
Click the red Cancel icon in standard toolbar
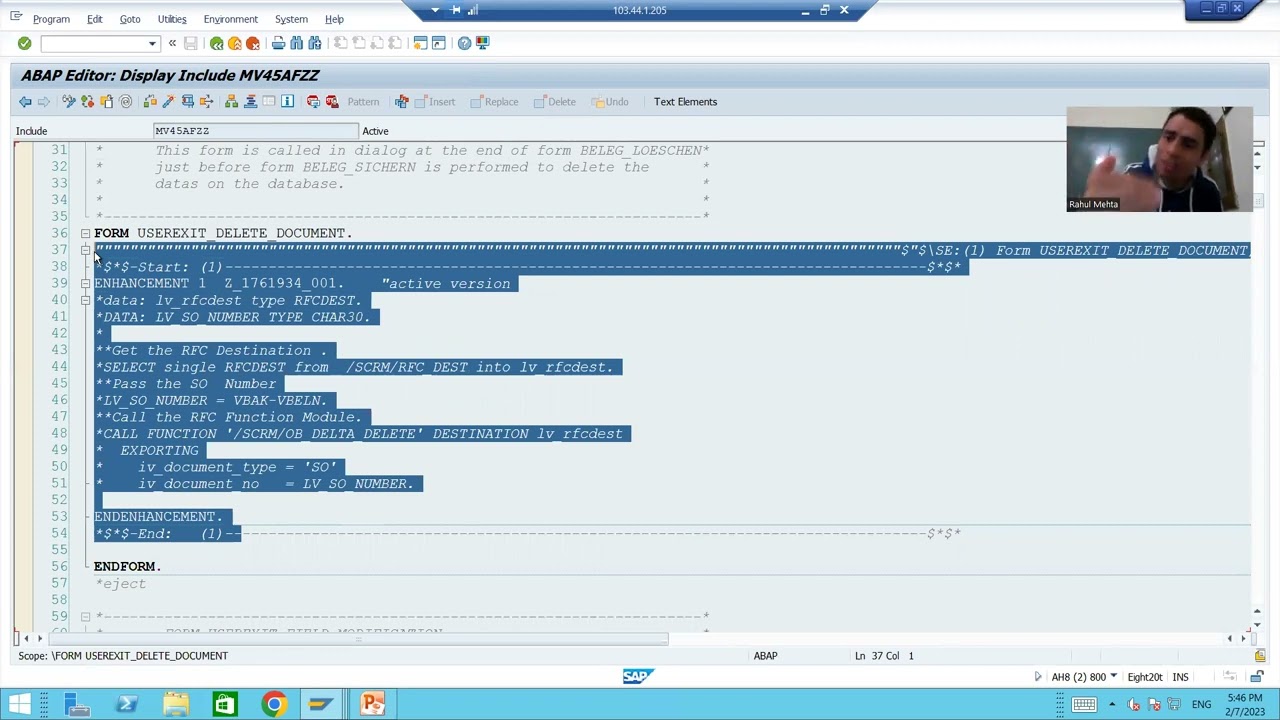point(253,43)
